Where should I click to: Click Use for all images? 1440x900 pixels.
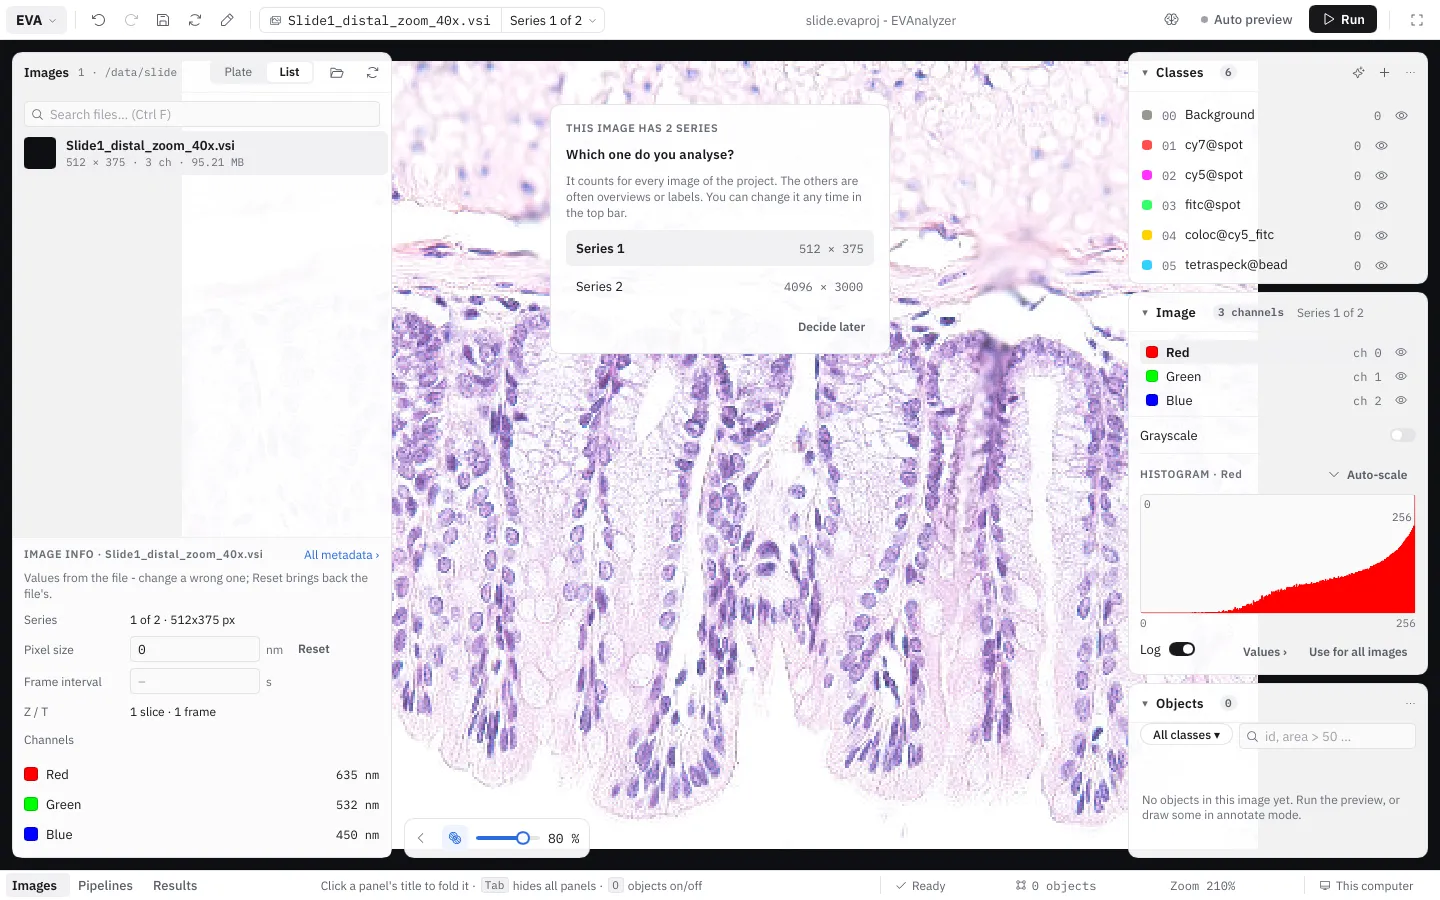tap(1358, 652)
